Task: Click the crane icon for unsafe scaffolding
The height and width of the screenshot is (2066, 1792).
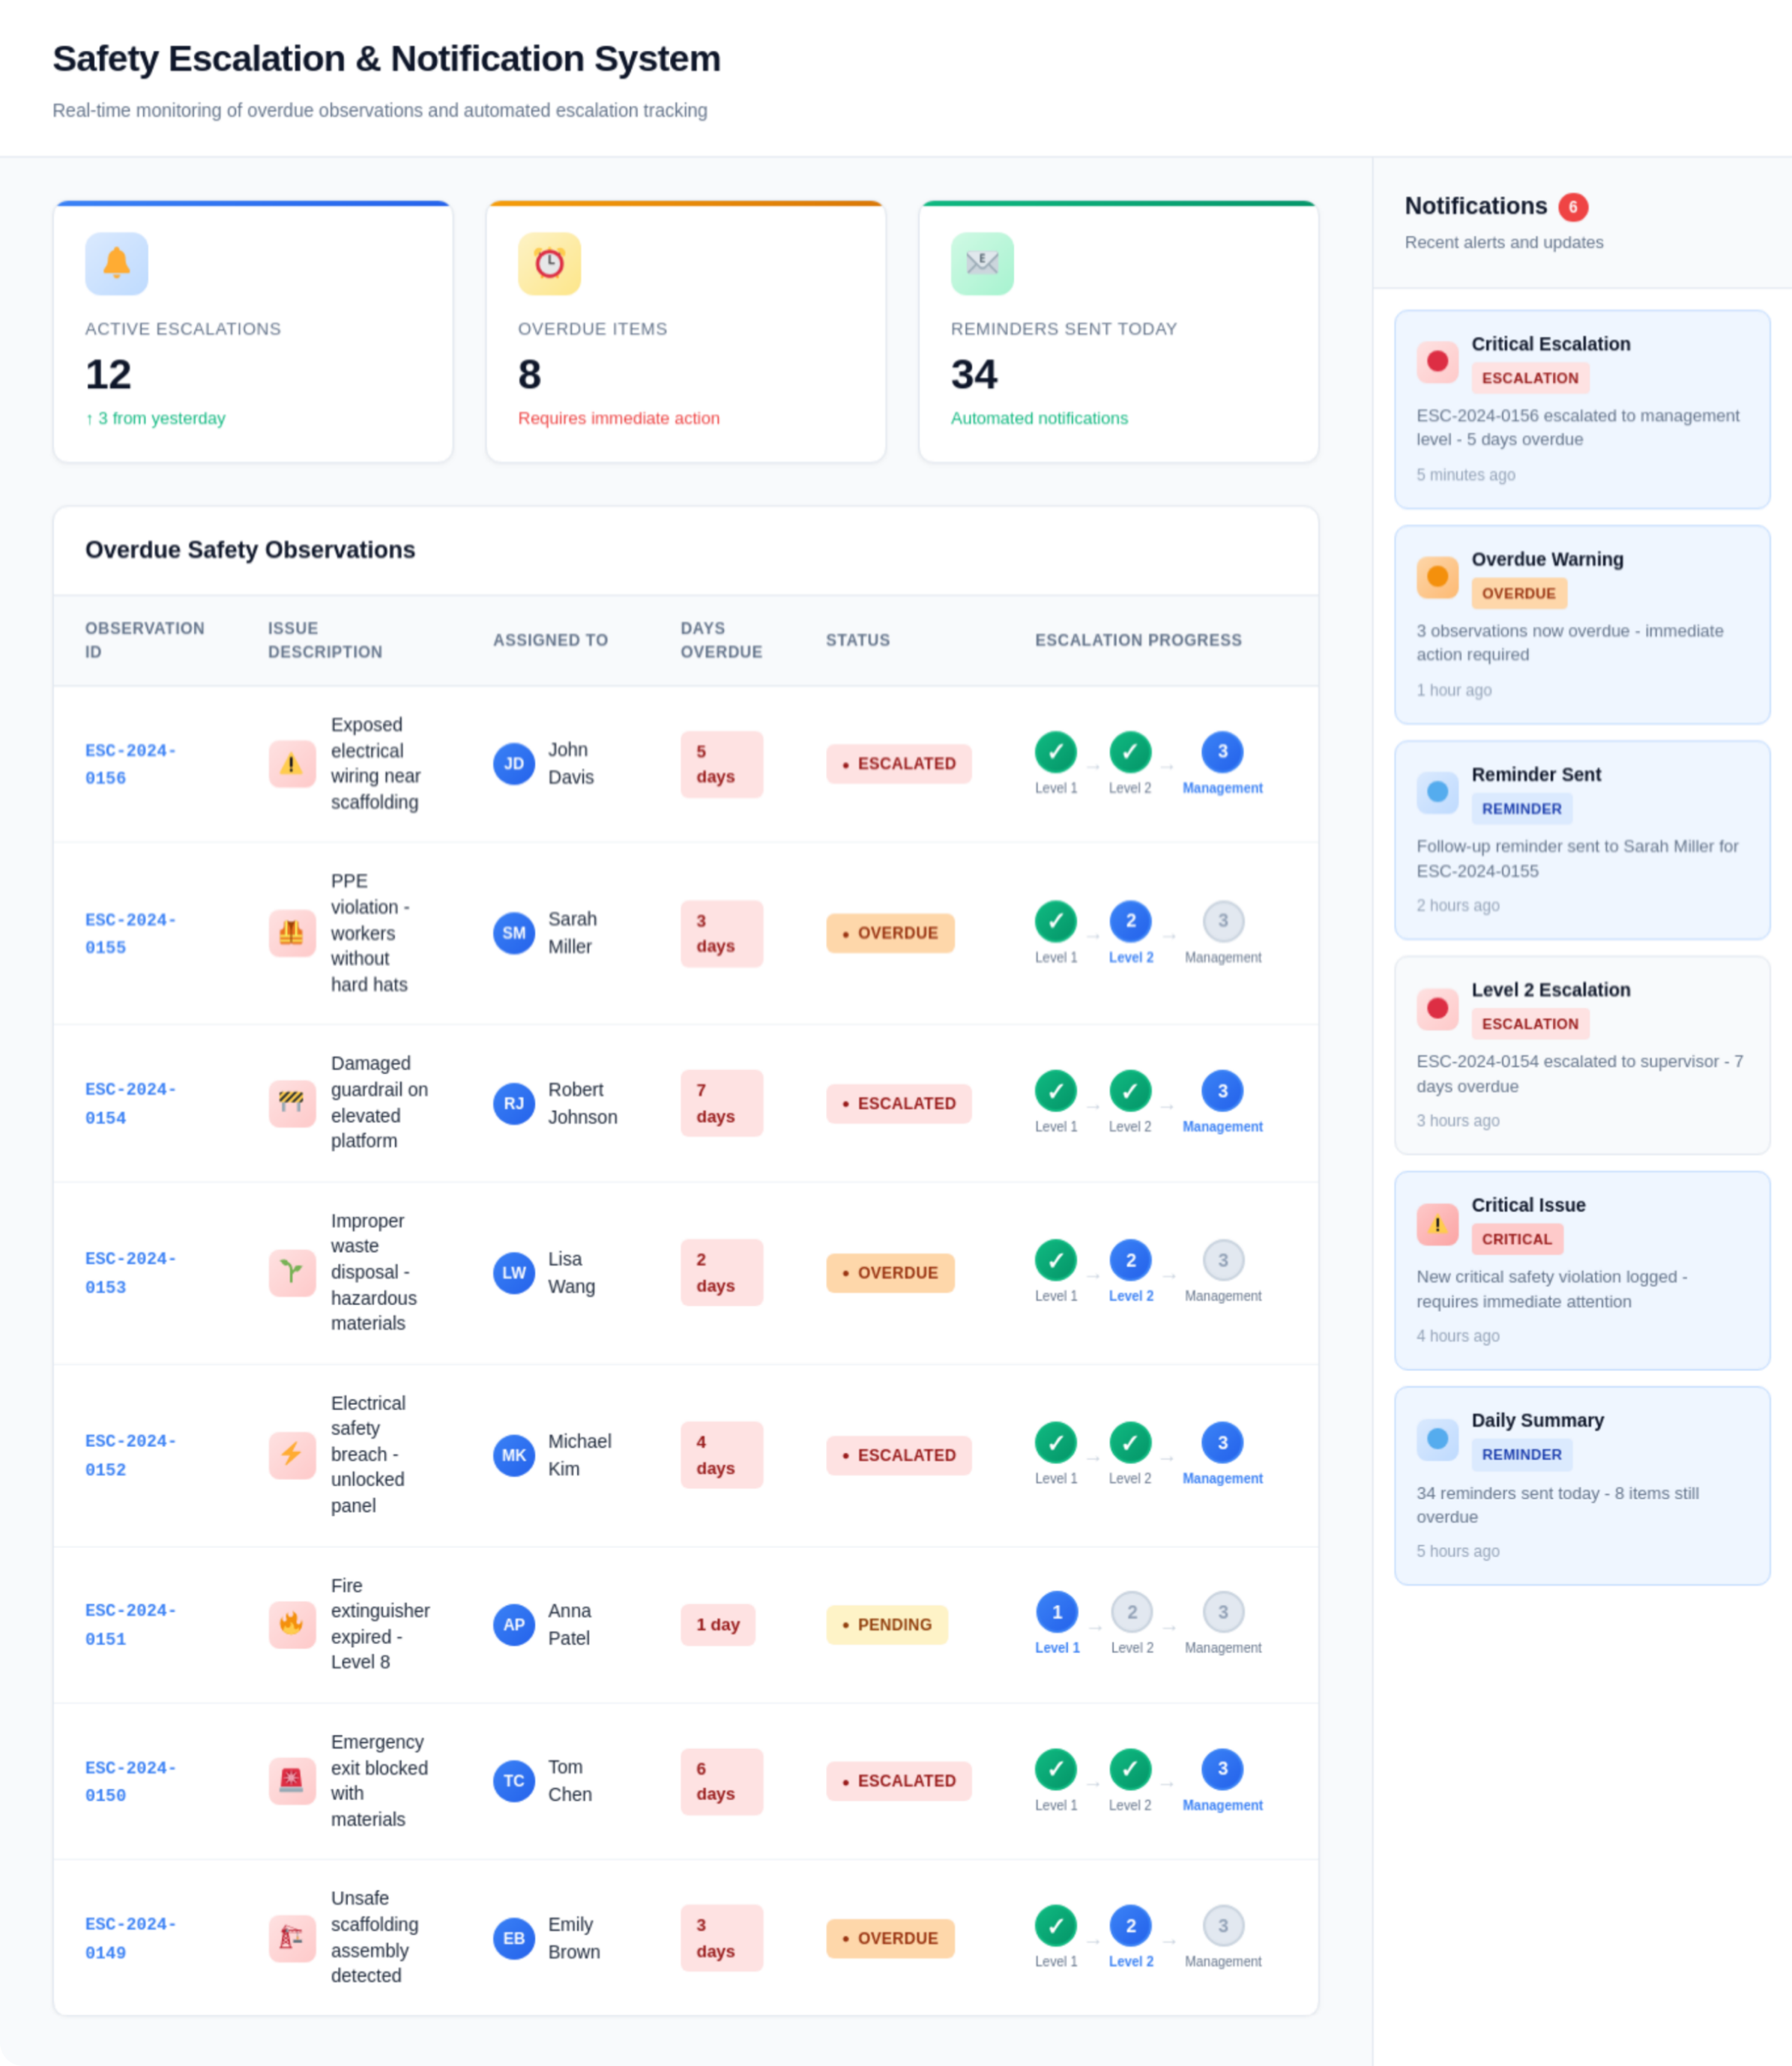Action: pos(291,1937)
